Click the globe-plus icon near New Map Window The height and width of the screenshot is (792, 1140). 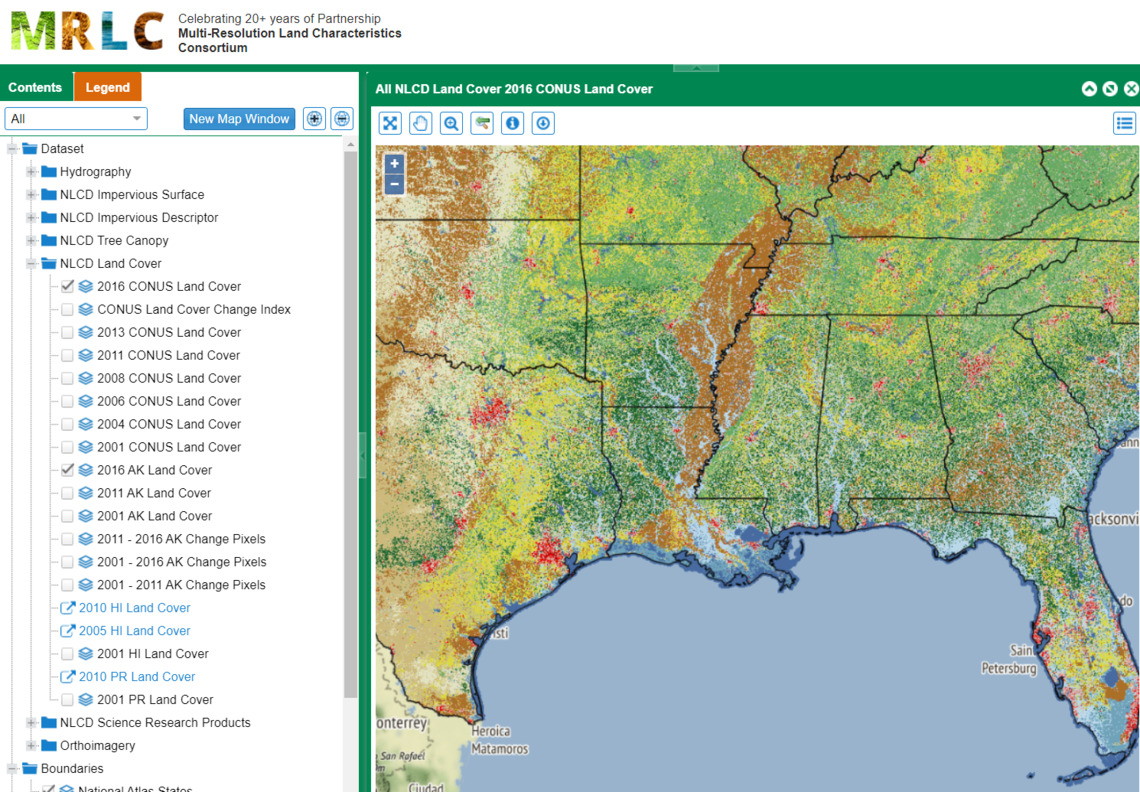point(314,118)
